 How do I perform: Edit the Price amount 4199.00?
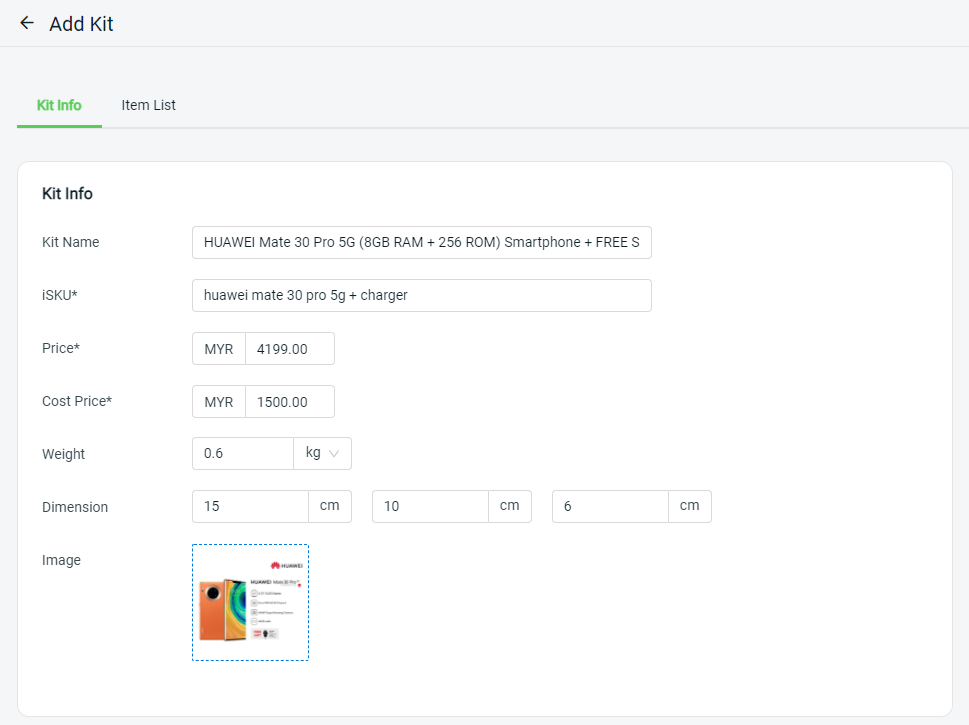coord(290,349)
